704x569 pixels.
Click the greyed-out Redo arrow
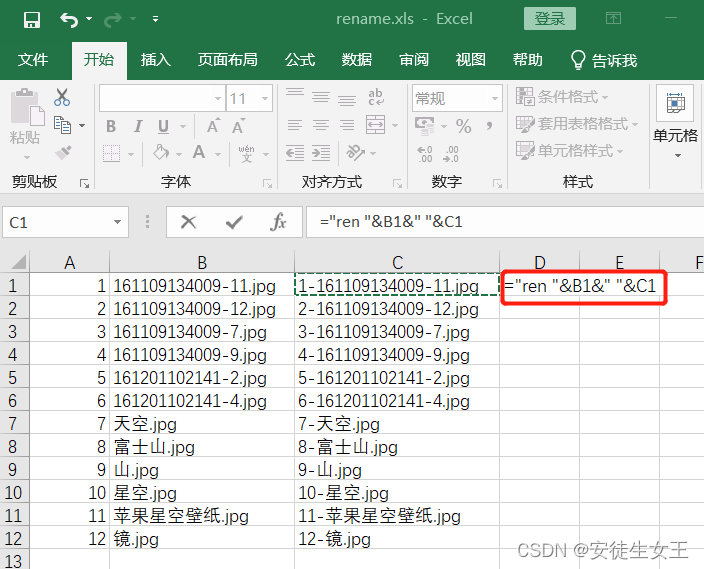113,19
